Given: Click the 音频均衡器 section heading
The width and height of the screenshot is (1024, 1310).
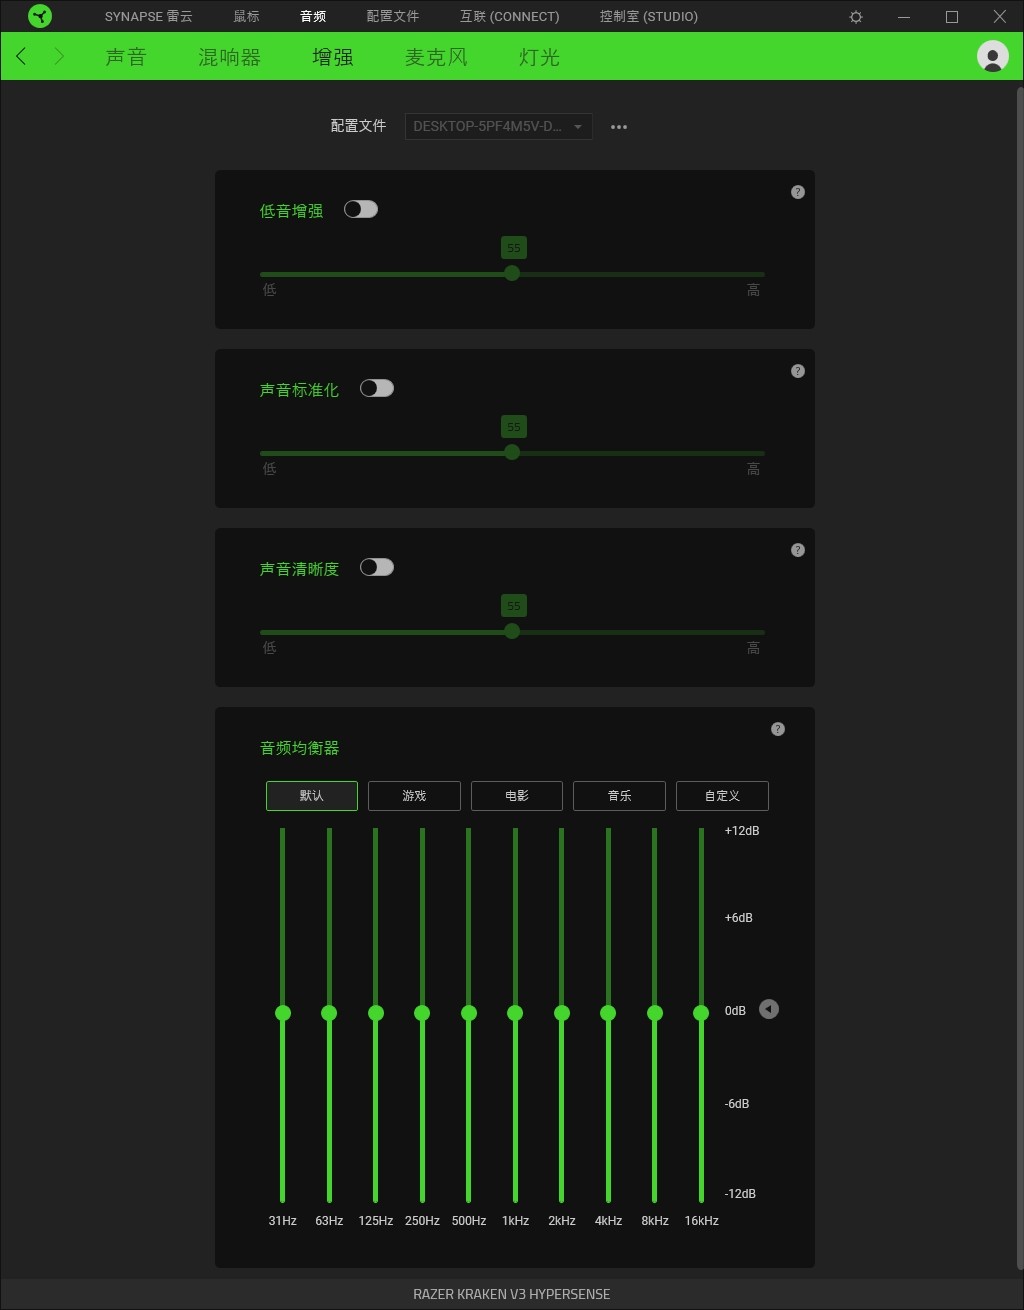Looking at the screenshot, I should (x=300, y=748).
